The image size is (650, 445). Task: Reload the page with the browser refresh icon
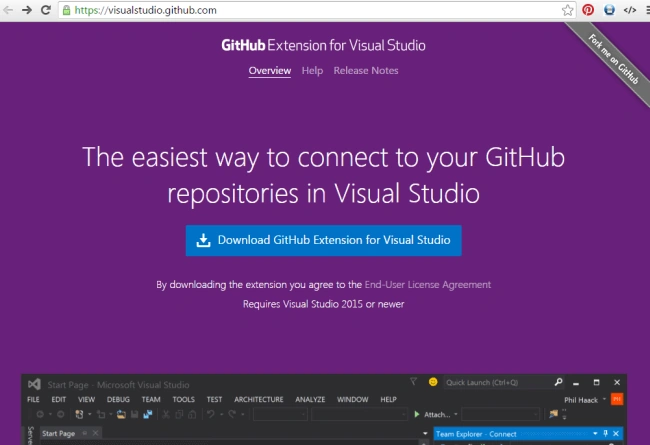pos(46,10)
